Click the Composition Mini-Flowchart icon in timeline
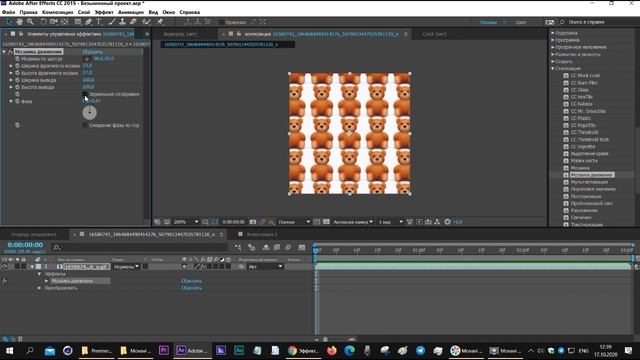 click(238, 247)
